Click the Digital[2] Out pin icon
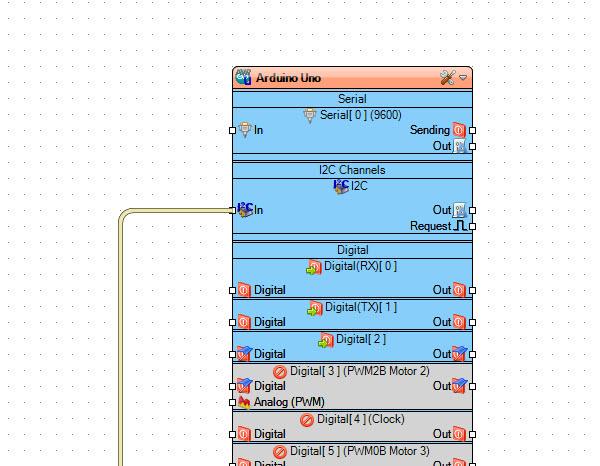The height and width of the screenshot is (466, 600). (460, 354)
